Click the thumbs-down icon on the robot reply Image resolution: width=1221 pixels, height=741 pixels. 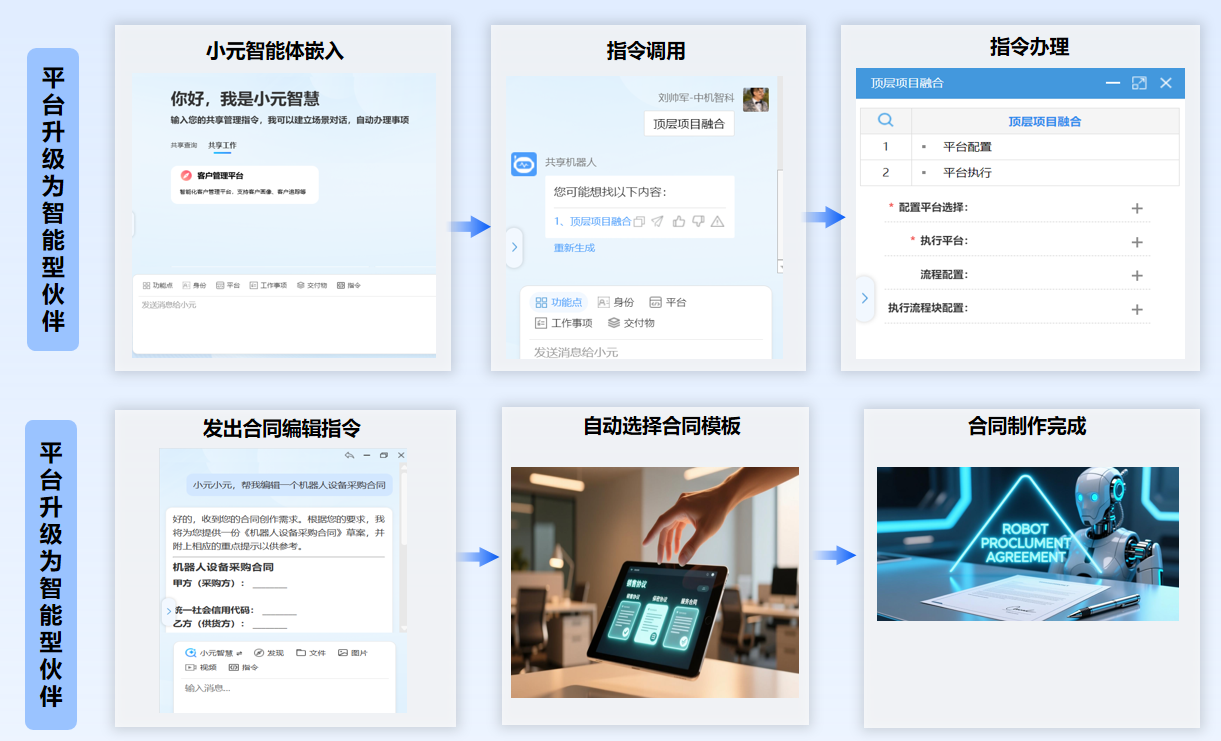[x=698, y=222]
